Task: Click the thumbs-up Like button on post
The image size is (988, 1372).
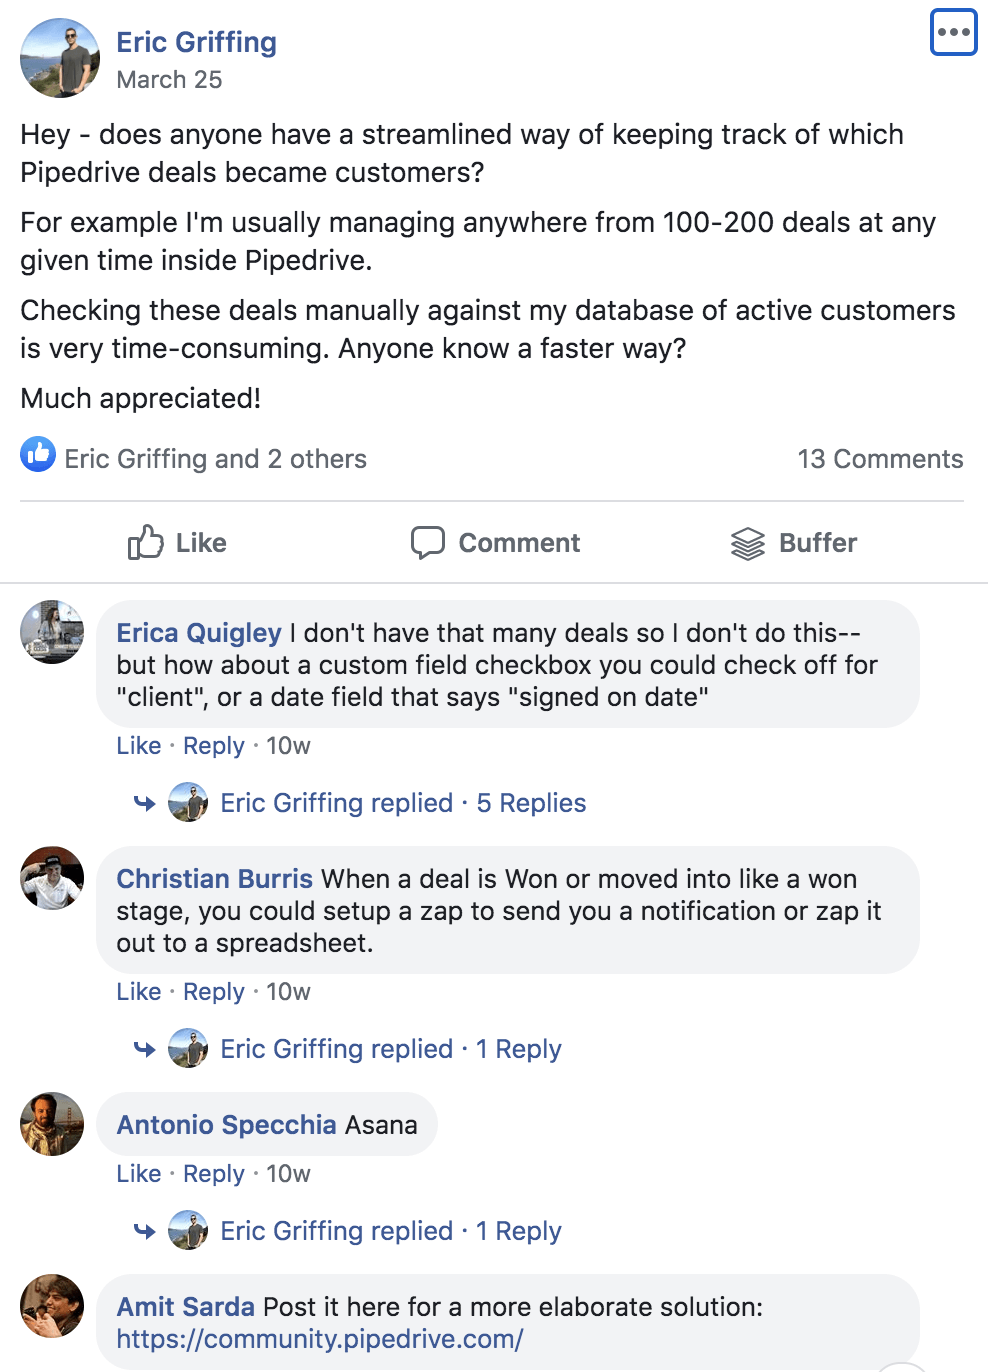Action: tap(177, 543)
